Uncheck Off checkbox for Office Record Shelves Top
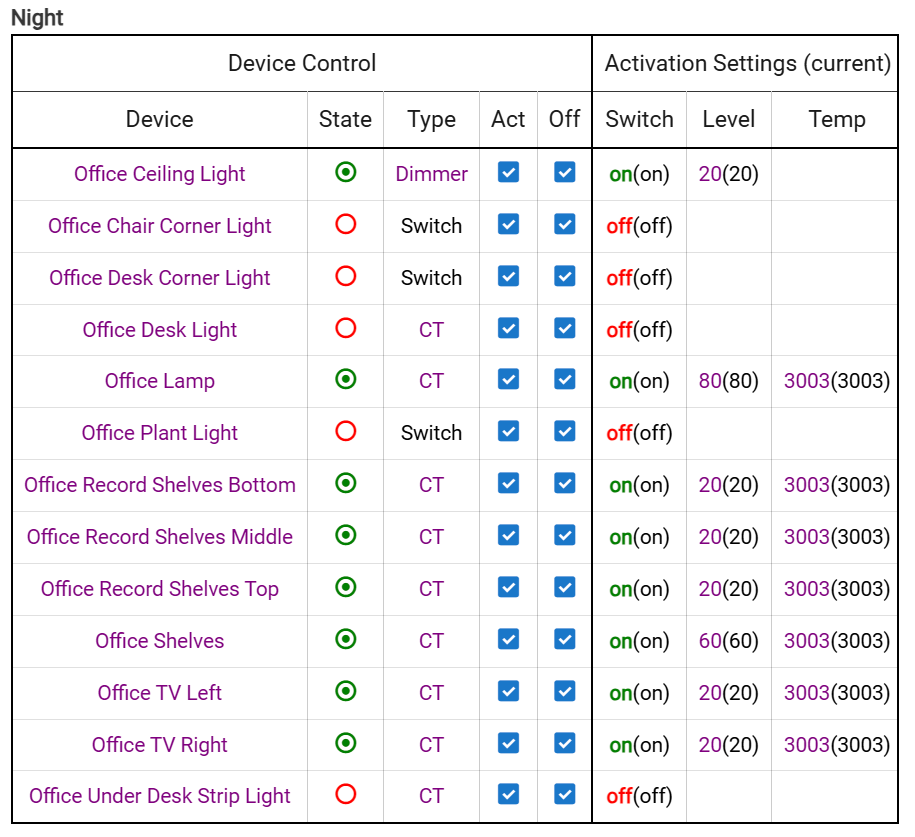Image resolution: width=915 pixels, height=837 pixels. [x=564, y=587]
